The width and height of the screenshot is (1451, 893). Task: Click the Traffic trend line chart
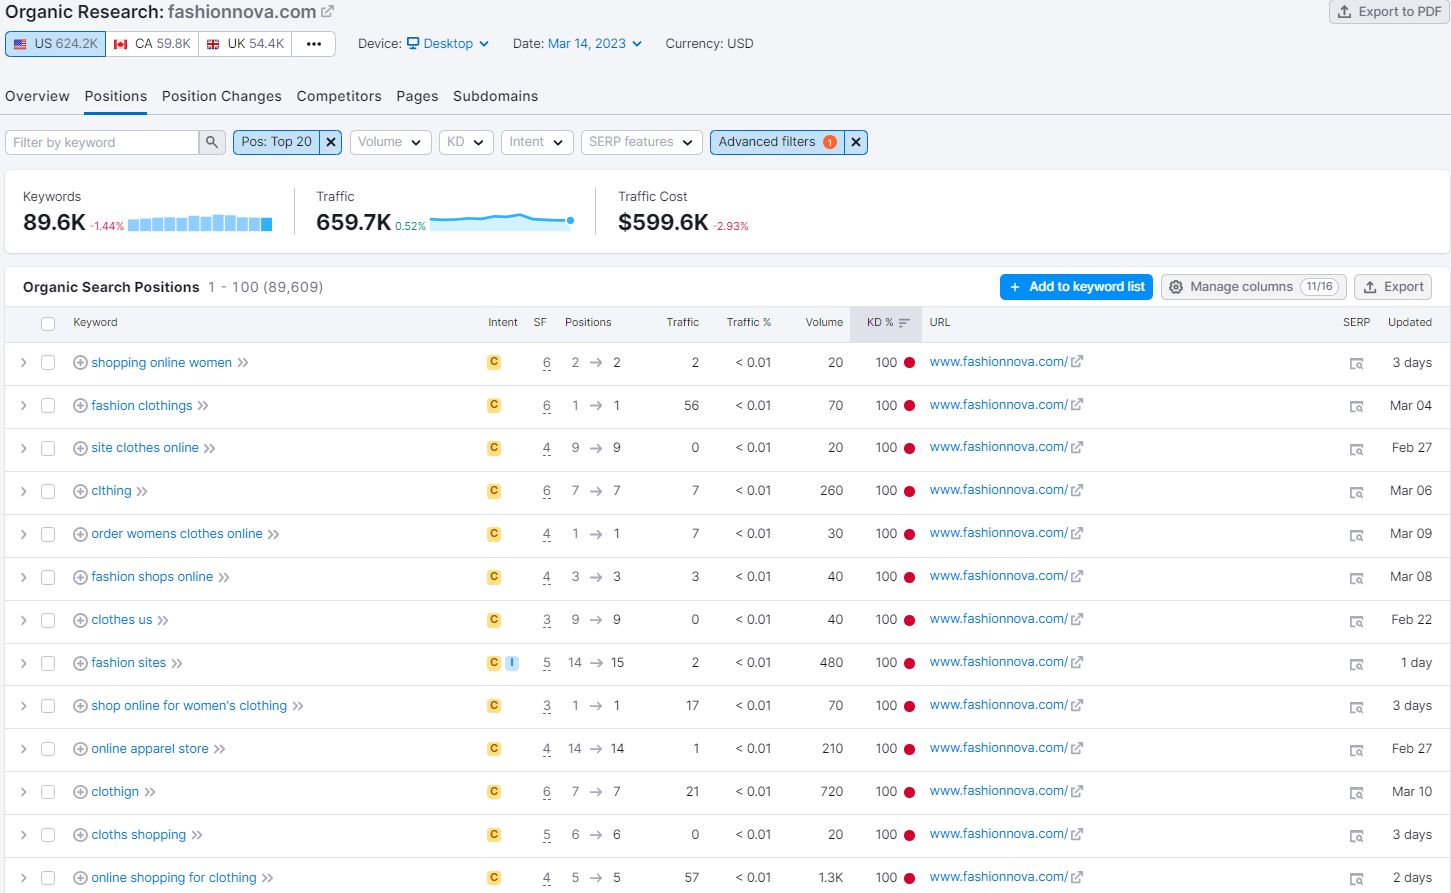502,221
